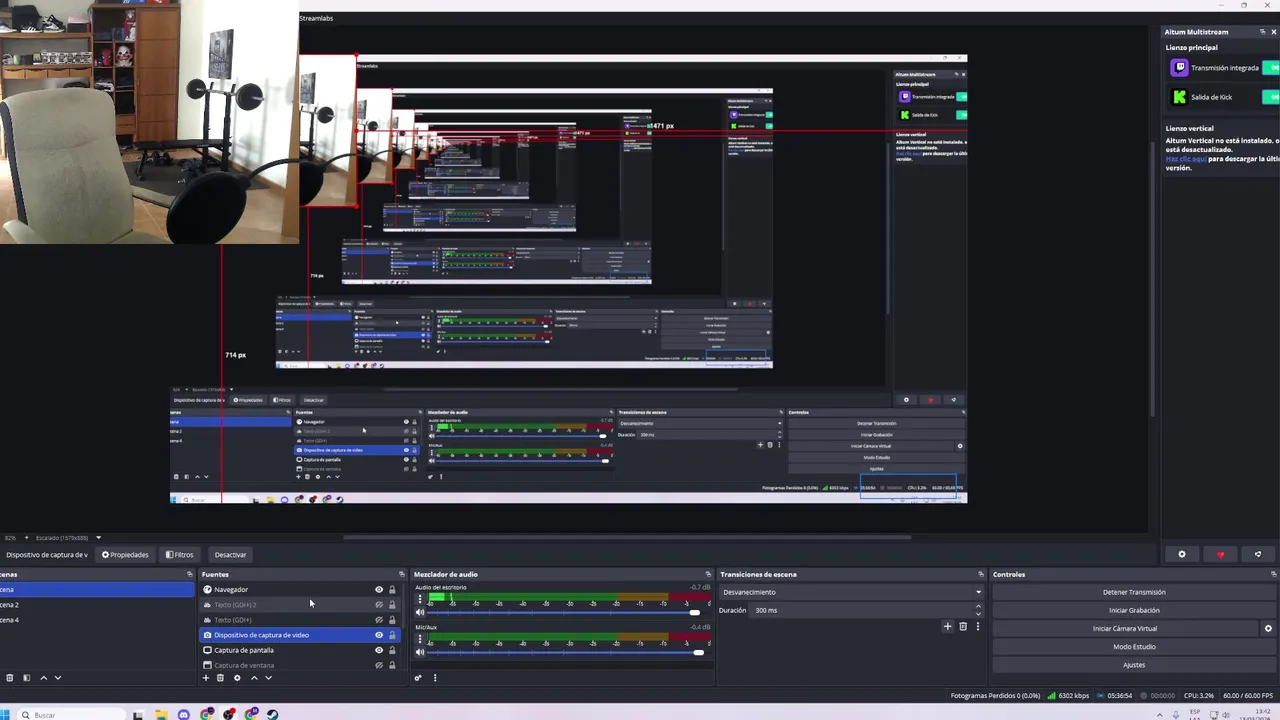This screenshot has width=1280, height=720.
Task: Toggle Salida de Kick output
Action: (1272, 97)
